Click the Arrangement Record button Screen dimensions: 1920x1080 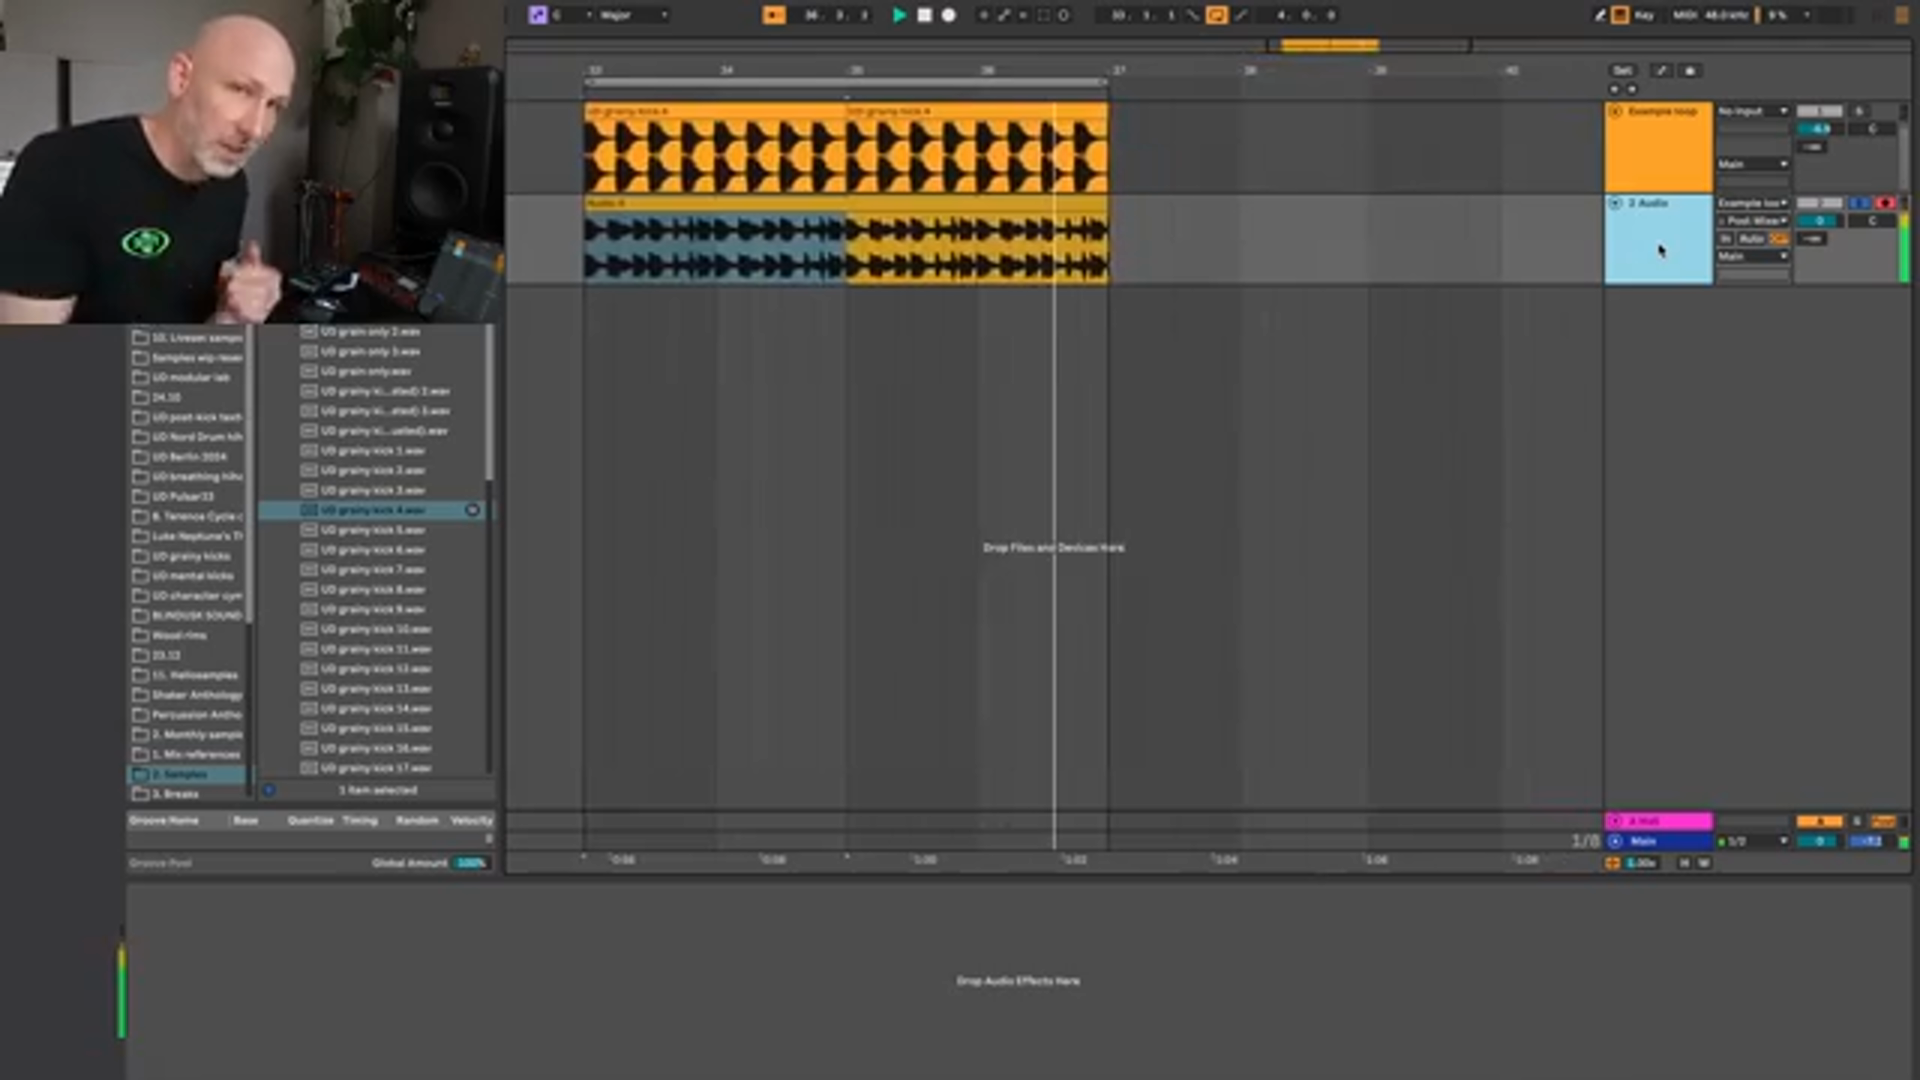click(949, 15)
